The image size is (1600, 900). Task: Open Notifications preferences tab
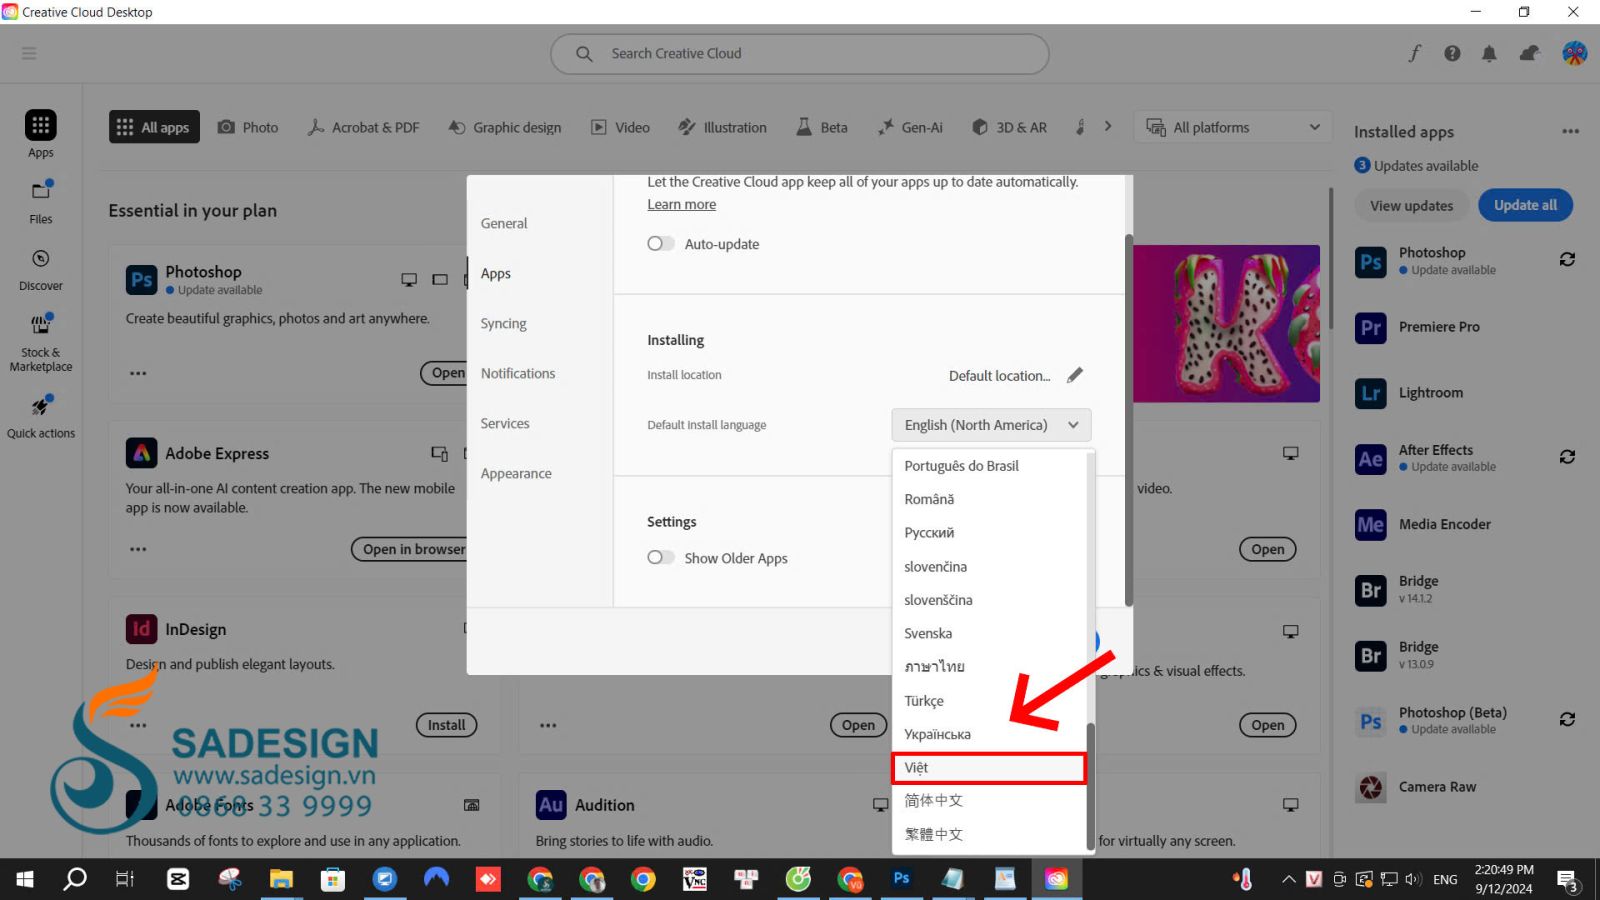click(x=518, y=374)
